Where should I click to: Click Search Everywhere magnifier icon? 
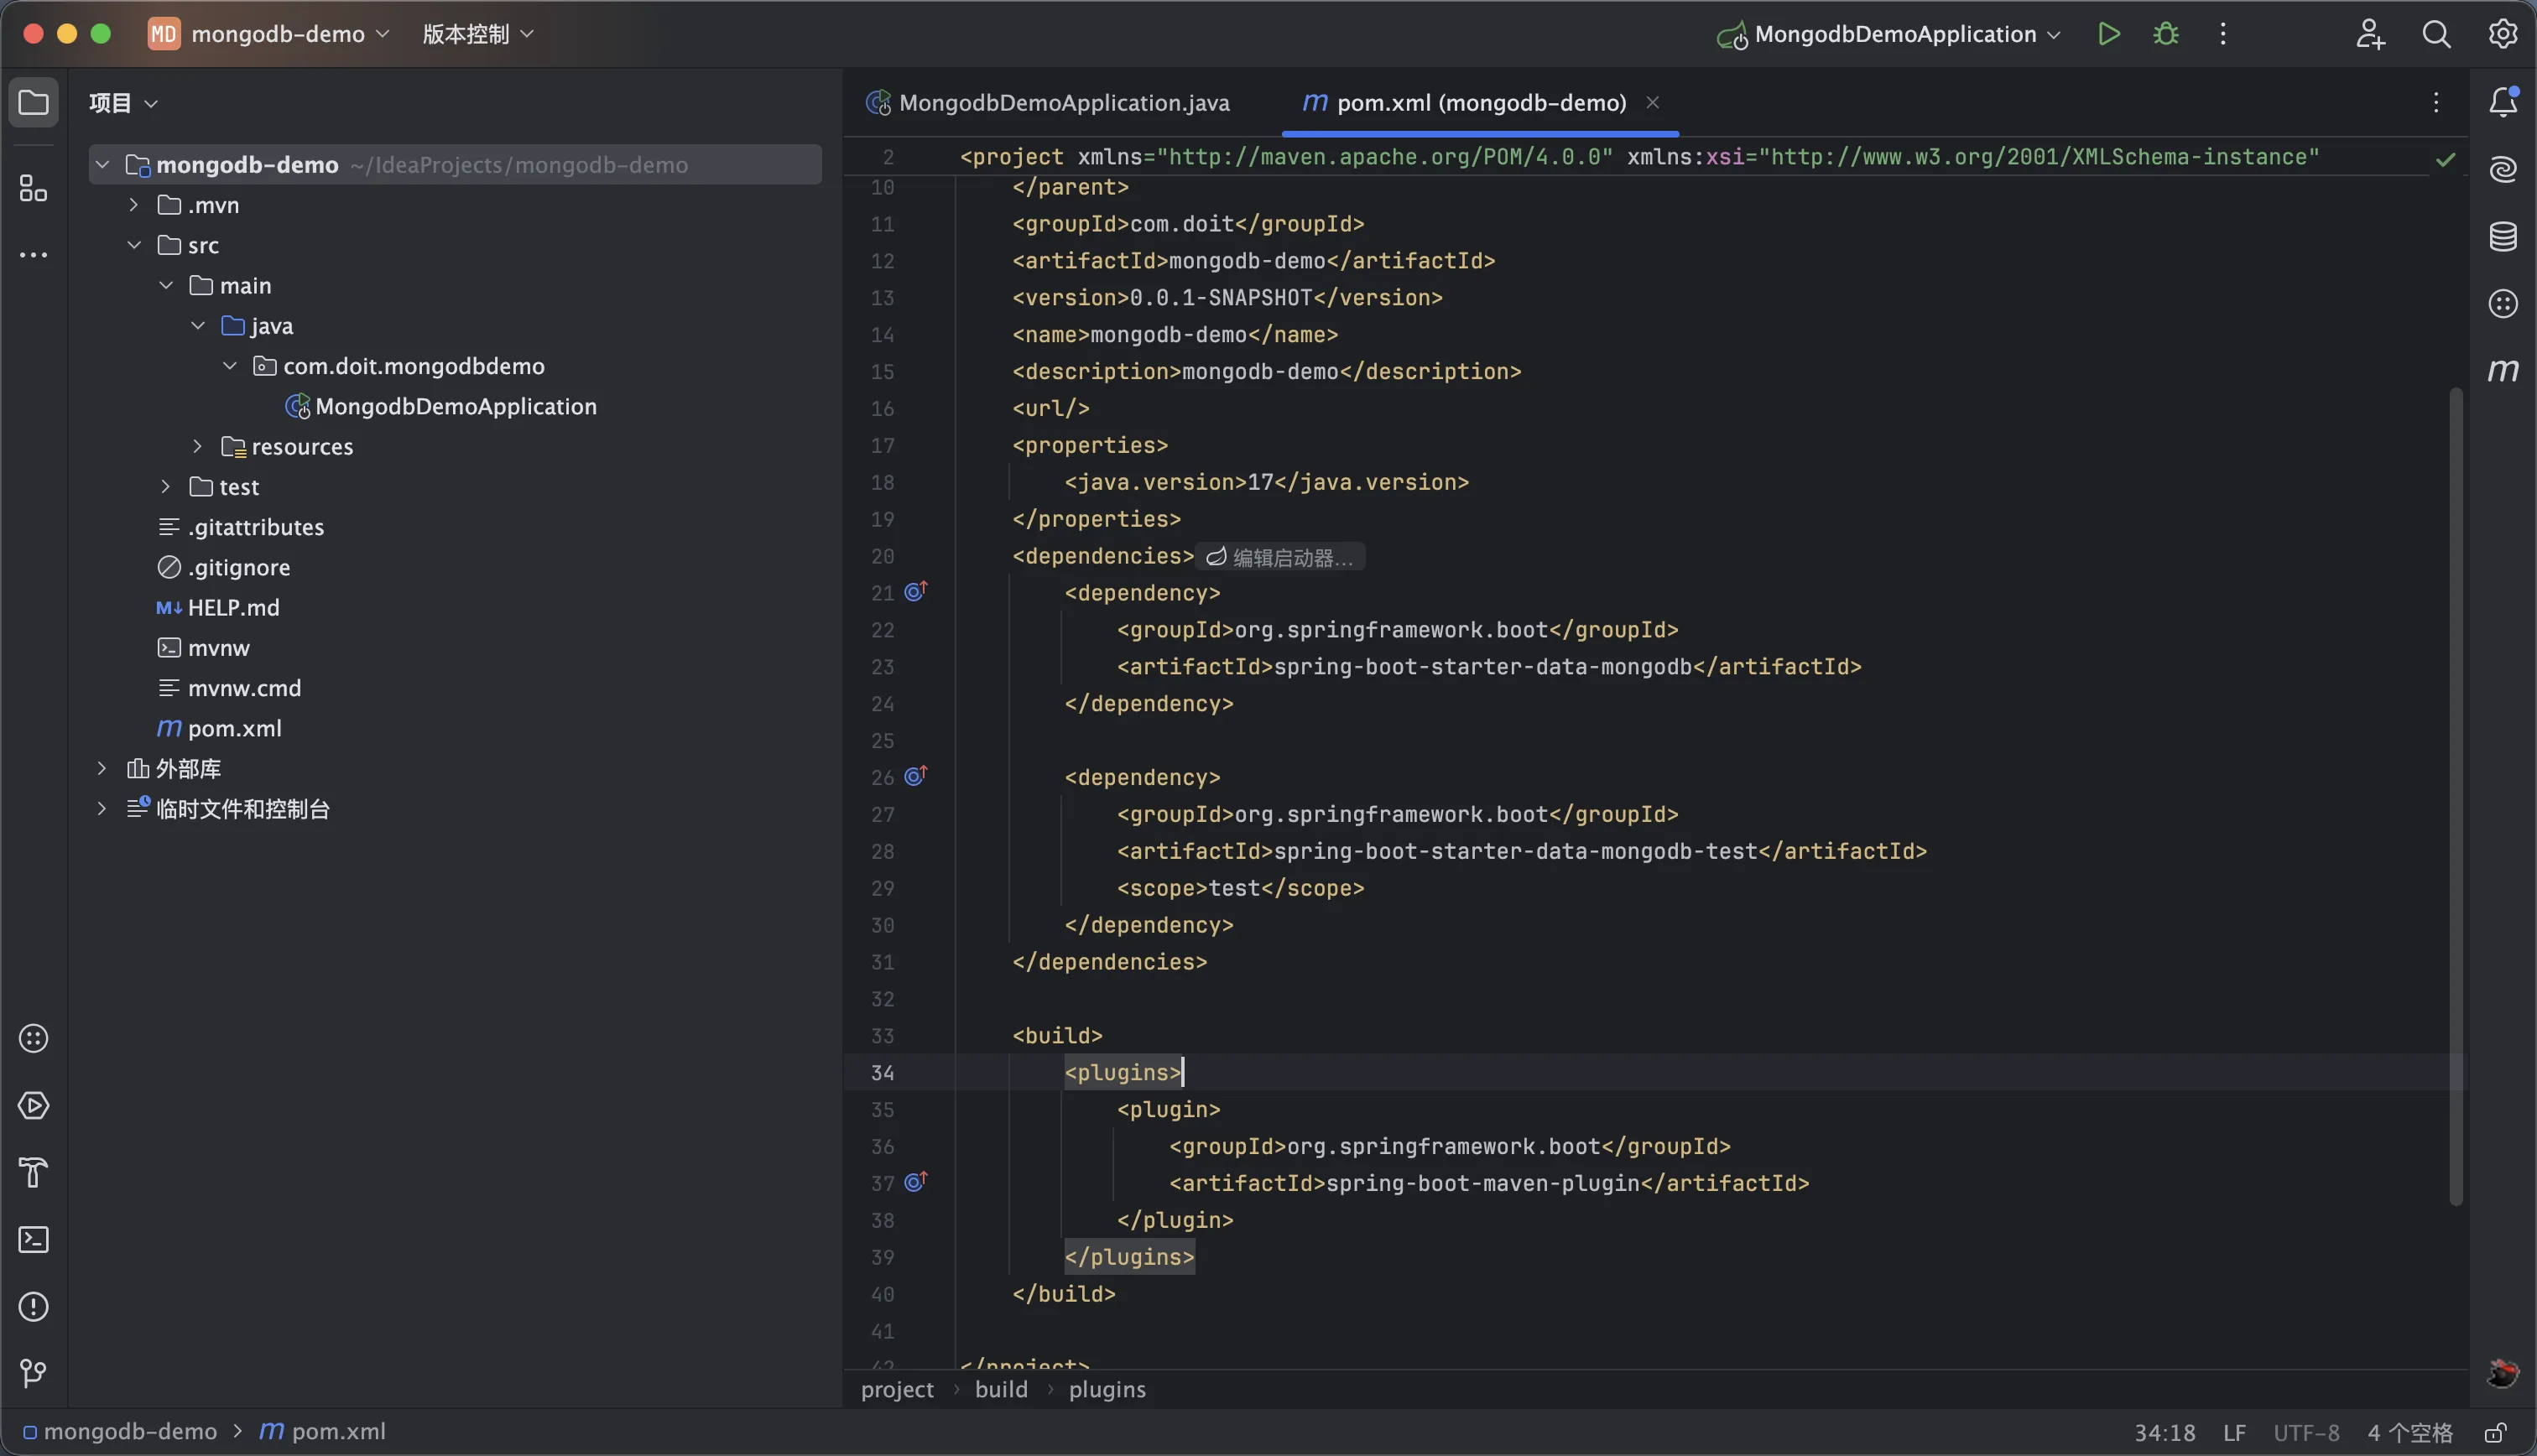2436,34
